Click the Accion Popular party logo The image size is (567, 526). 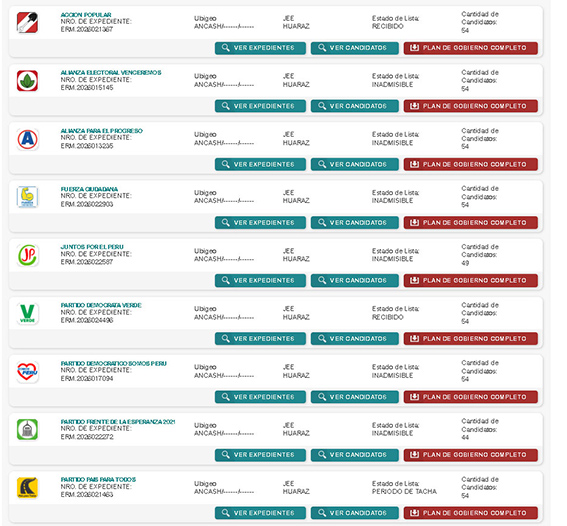point(27,22)
